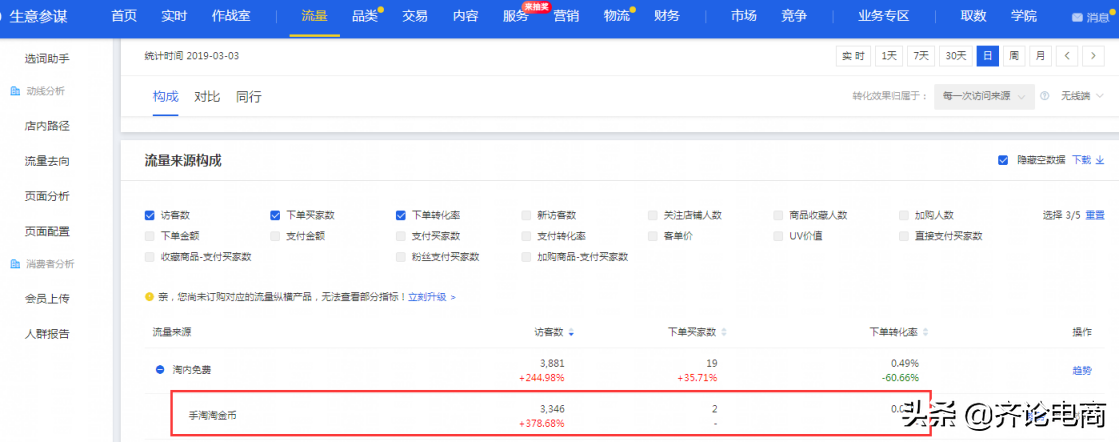Go to 人群报告 in sidebar
Viewport: 1120px width, 442px height.
[47, 333]
